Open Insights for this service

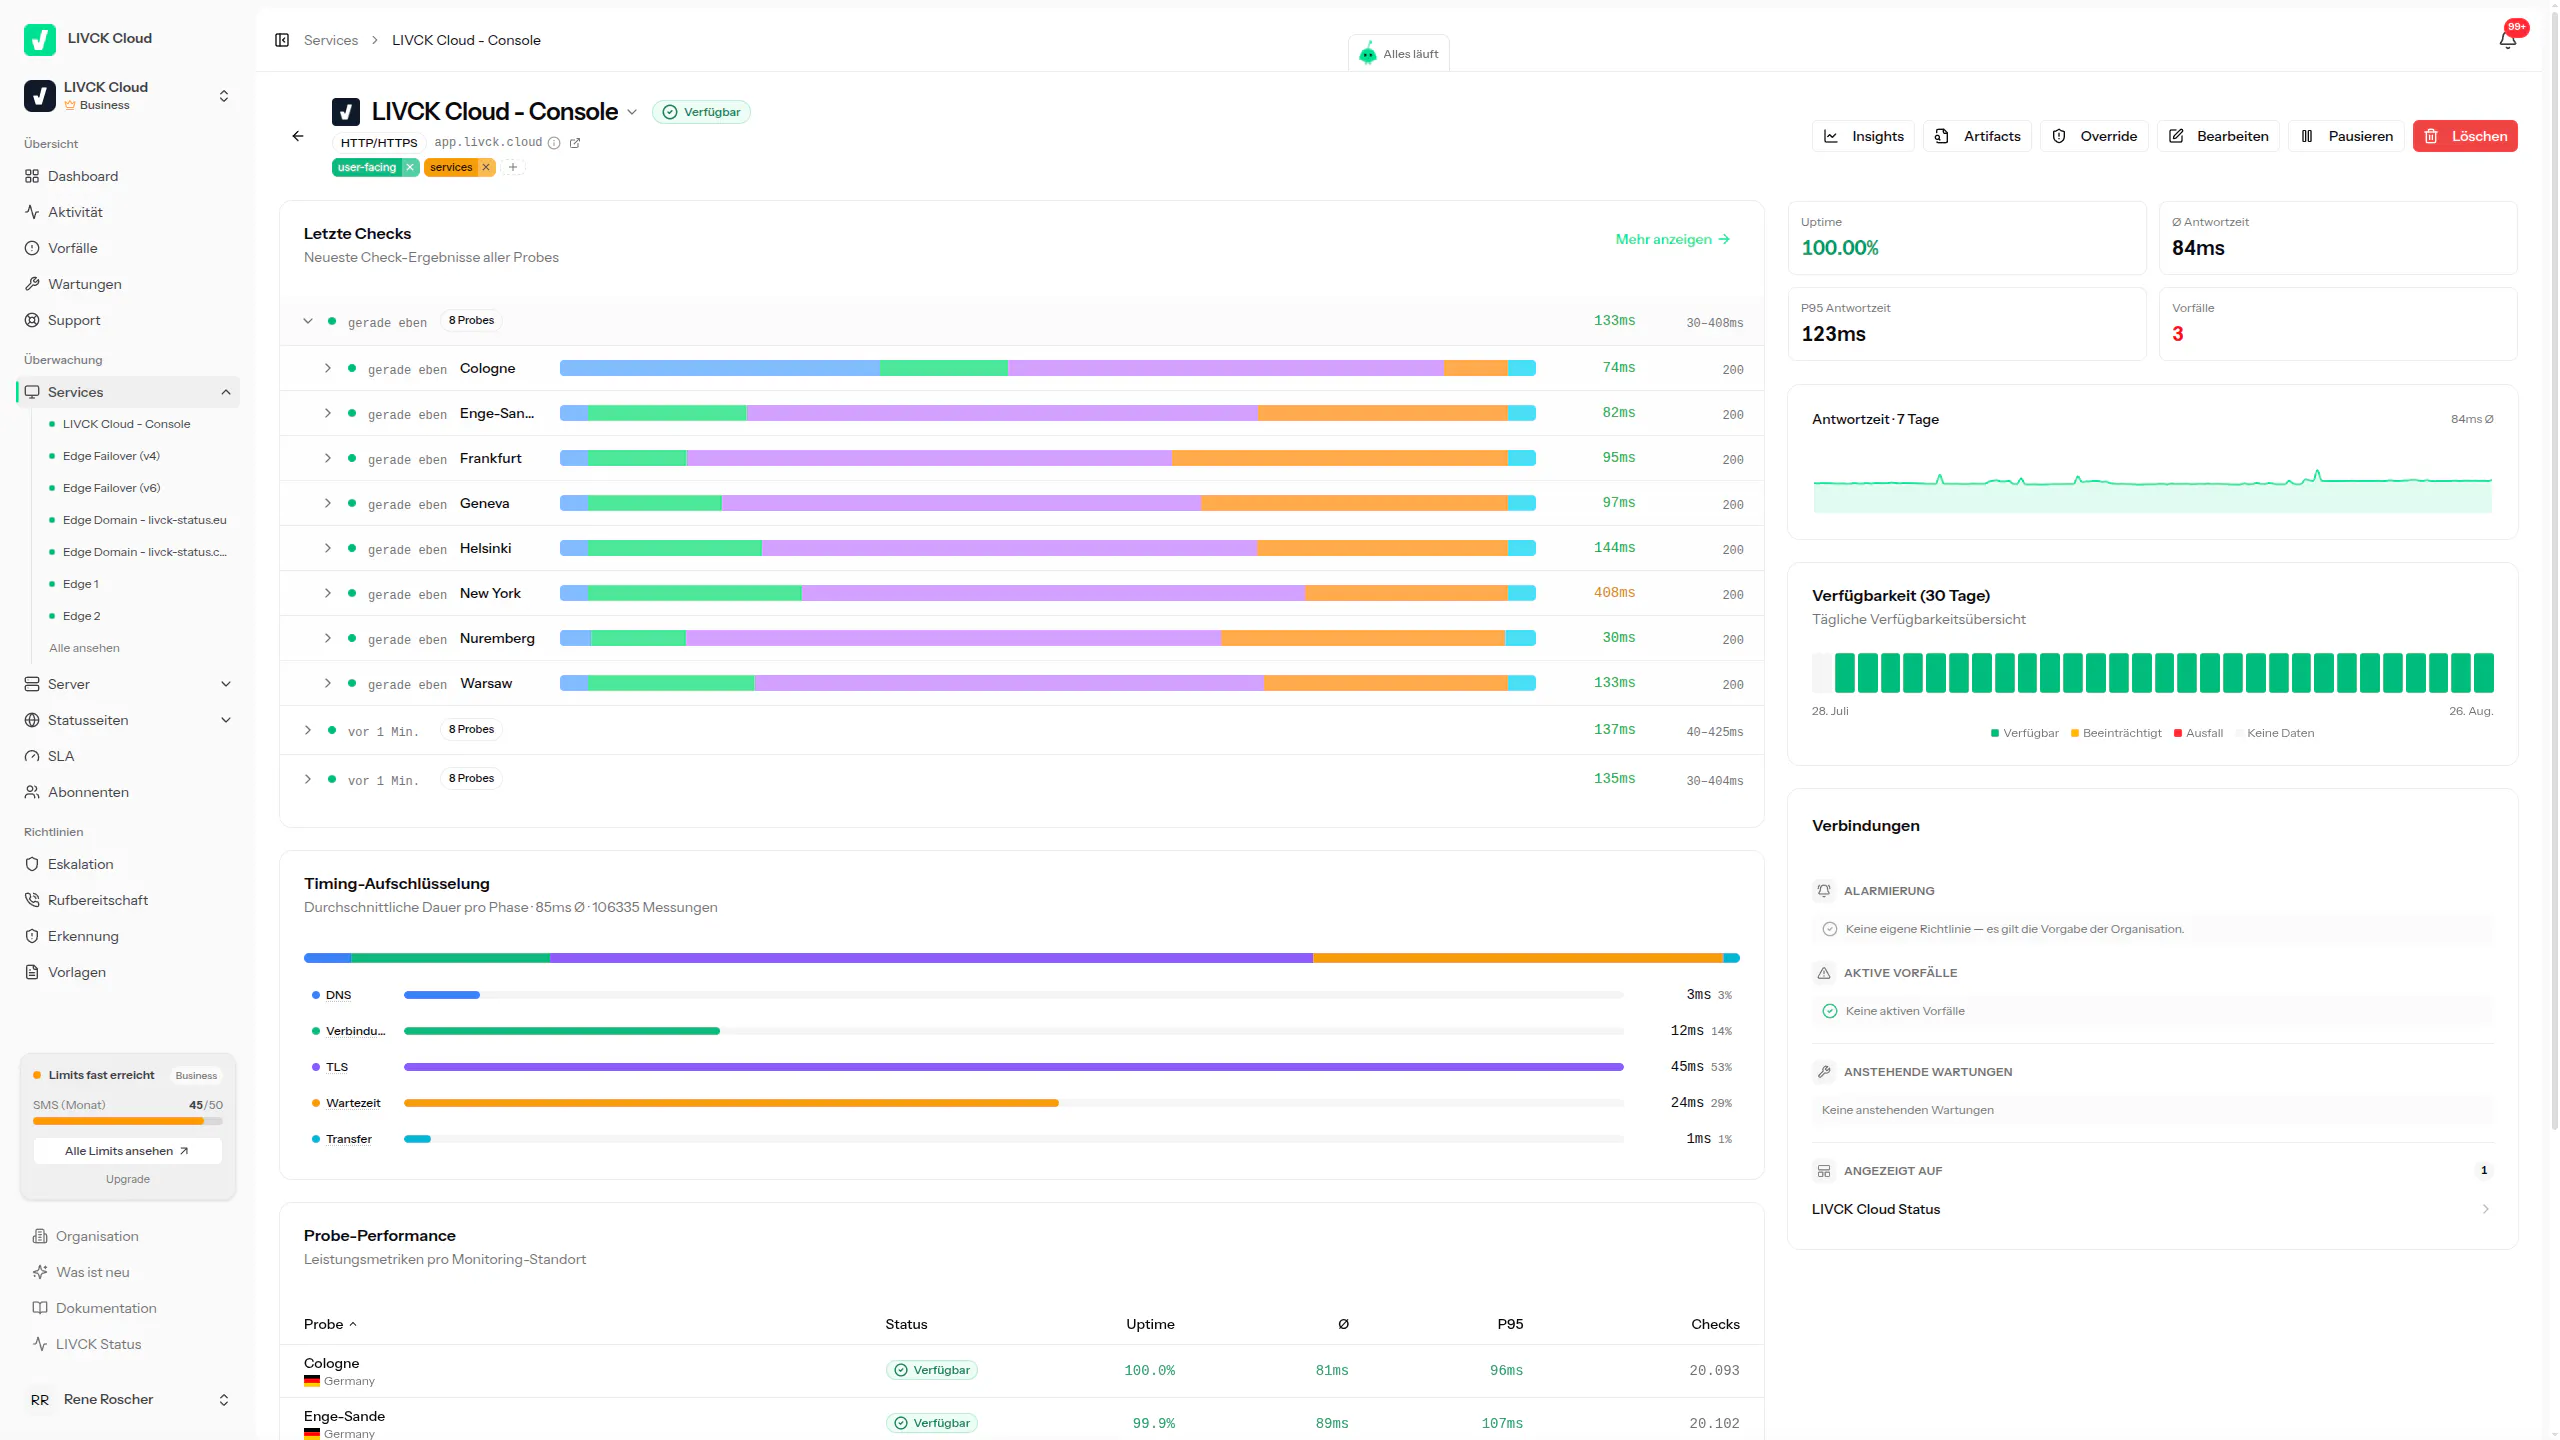(1864, 136)
